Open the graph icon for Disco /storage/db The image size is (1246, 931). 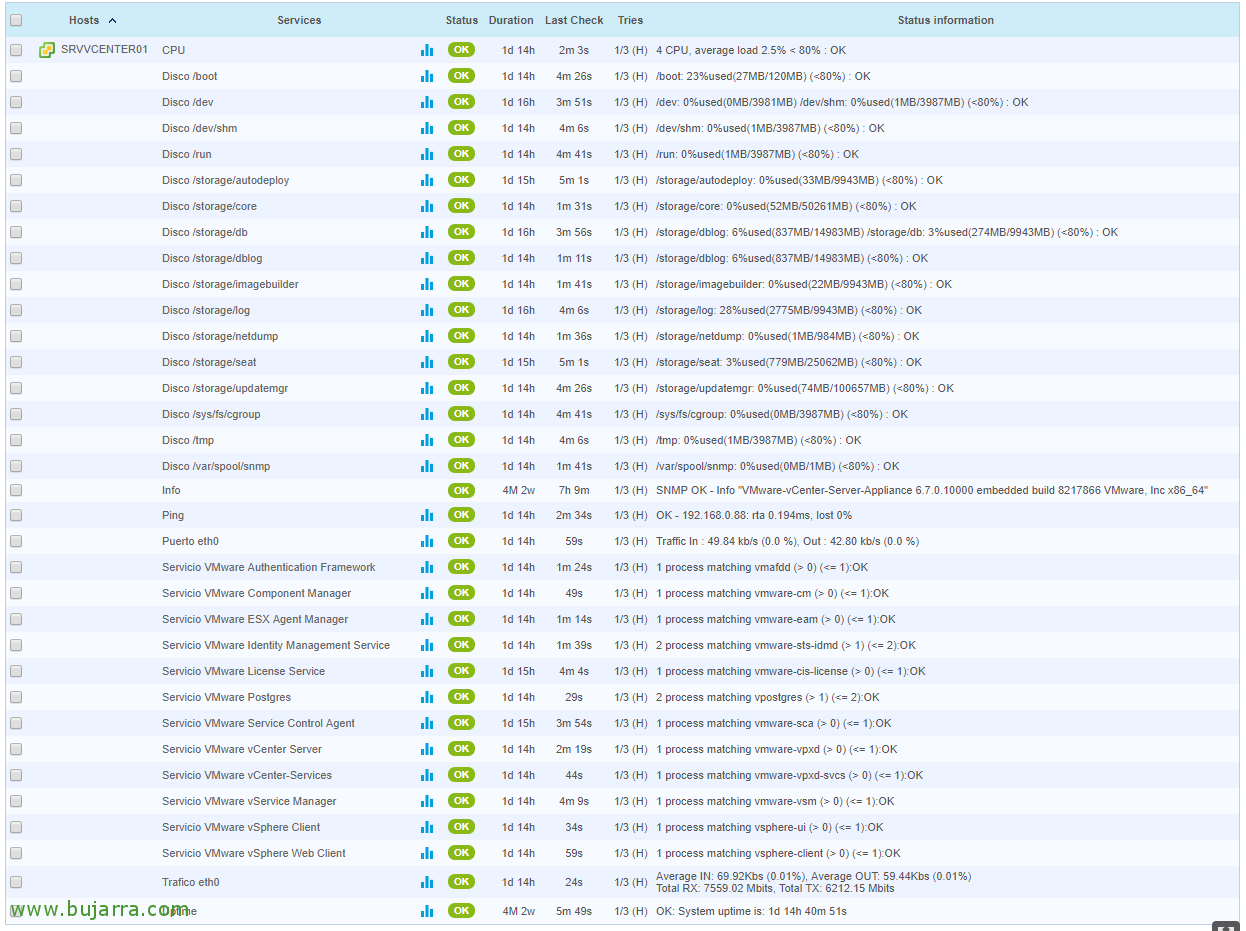[427, 231]
